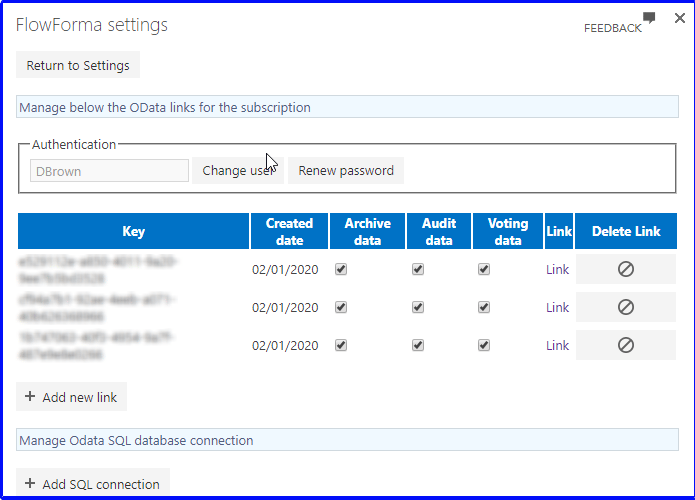Screen dimensions: 695x500
Task: Select the third row's 02/01/2020 date
Action: coord(285,346)
